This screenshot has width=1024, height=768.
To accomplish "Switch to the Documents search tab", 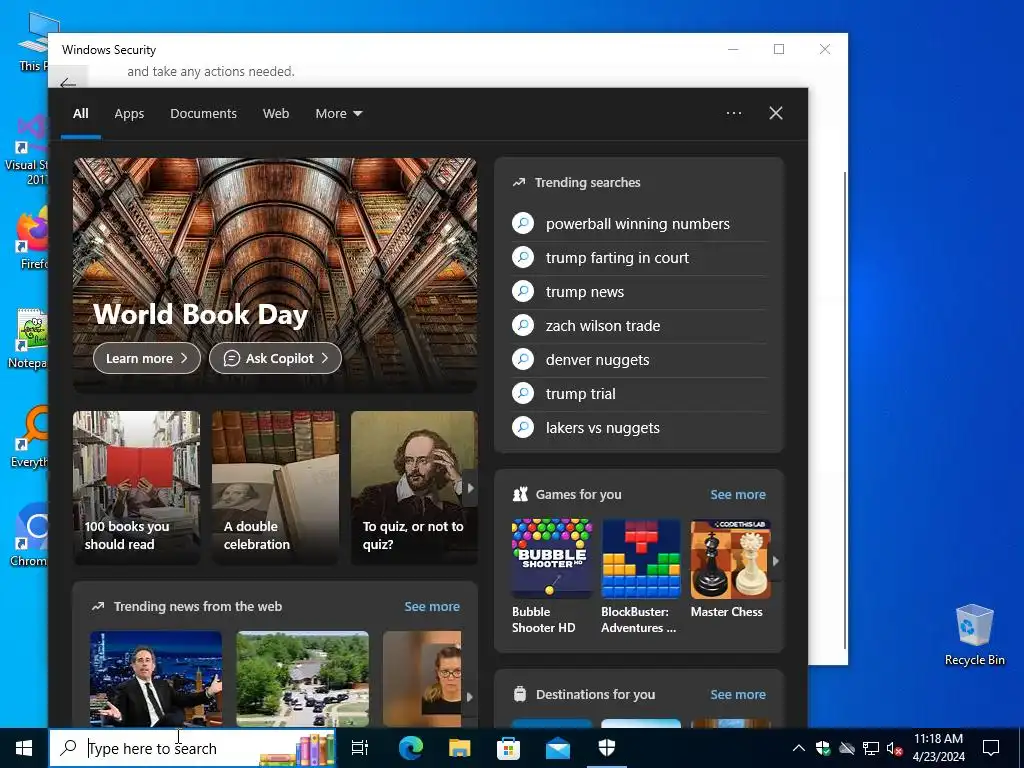I will 203,114.
